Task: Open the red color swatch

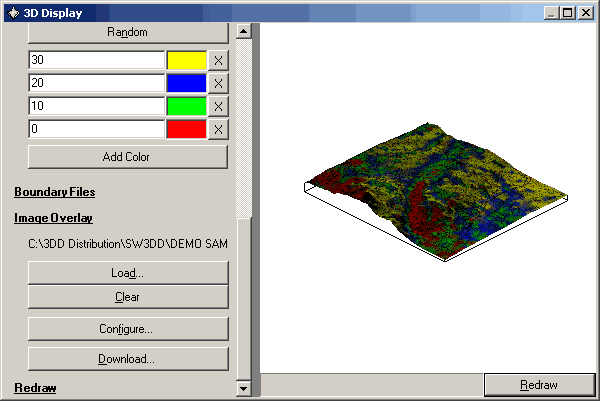Action: point(187,129)
